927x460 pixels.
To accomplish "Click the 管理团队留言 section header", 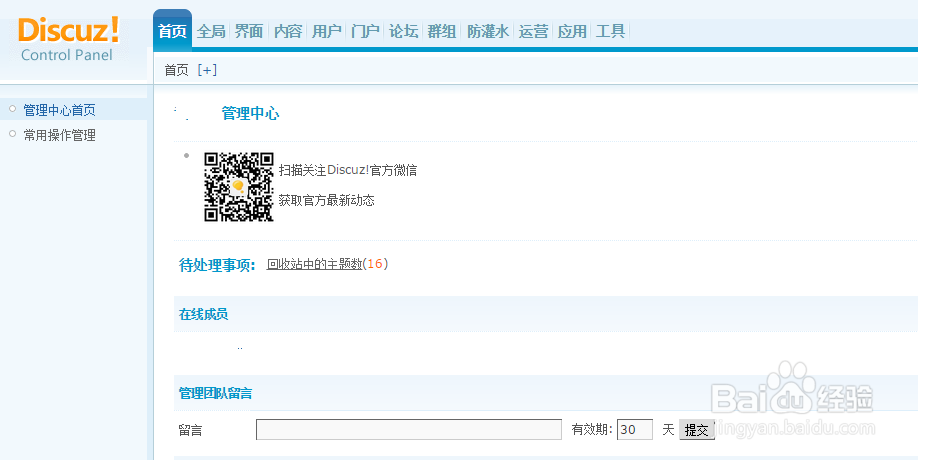I will (215, 393).
